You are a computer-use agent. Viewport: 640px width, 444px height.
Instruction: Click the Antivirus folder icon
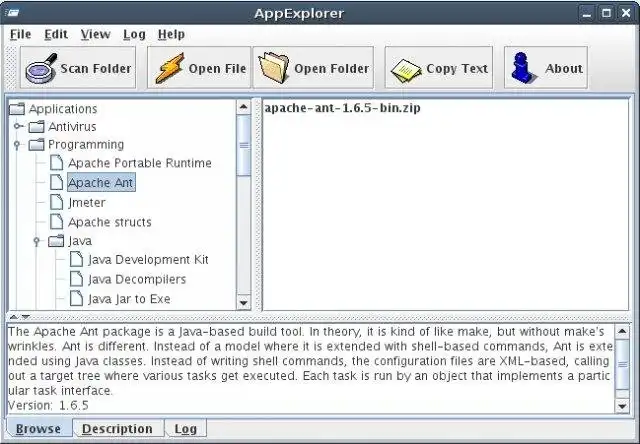coord(36,127)
